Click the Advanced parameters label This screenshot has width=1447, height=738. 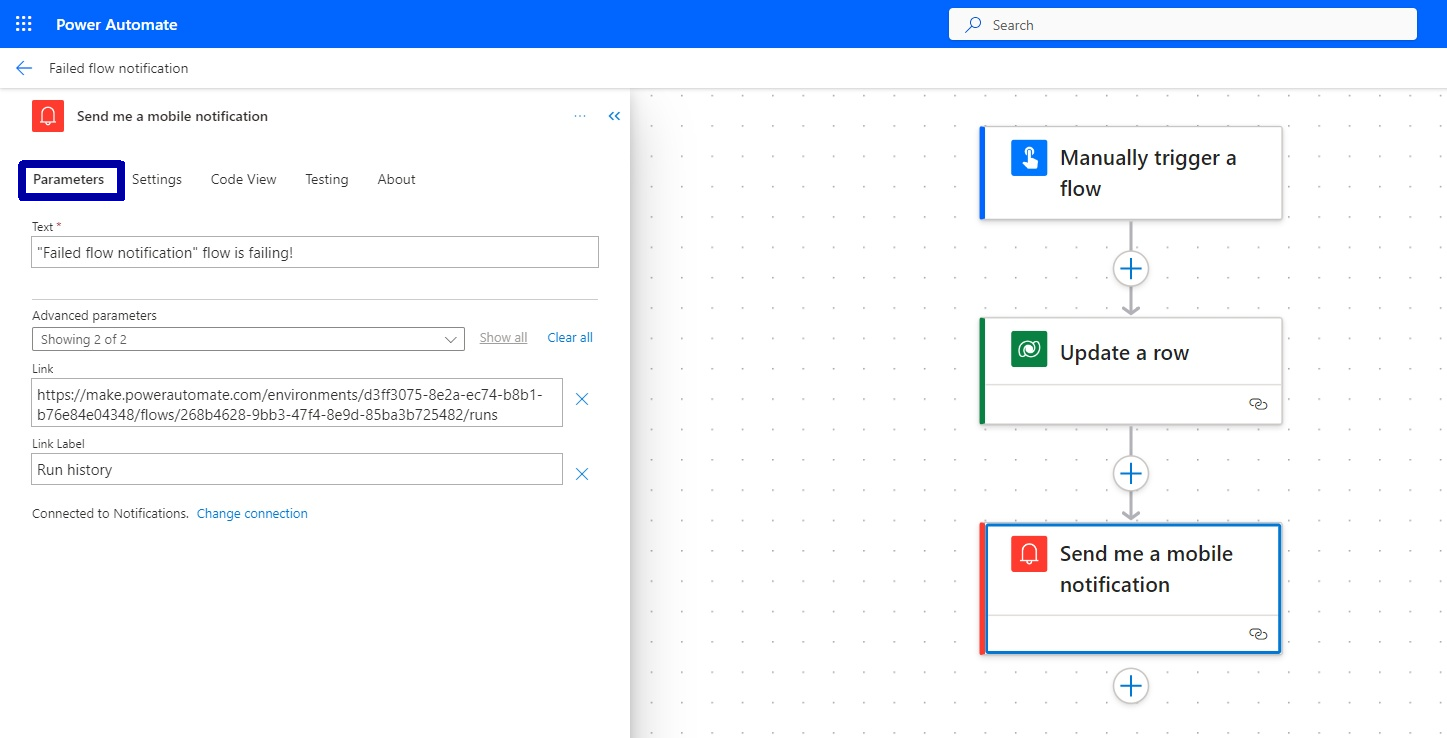click(94, 316)
